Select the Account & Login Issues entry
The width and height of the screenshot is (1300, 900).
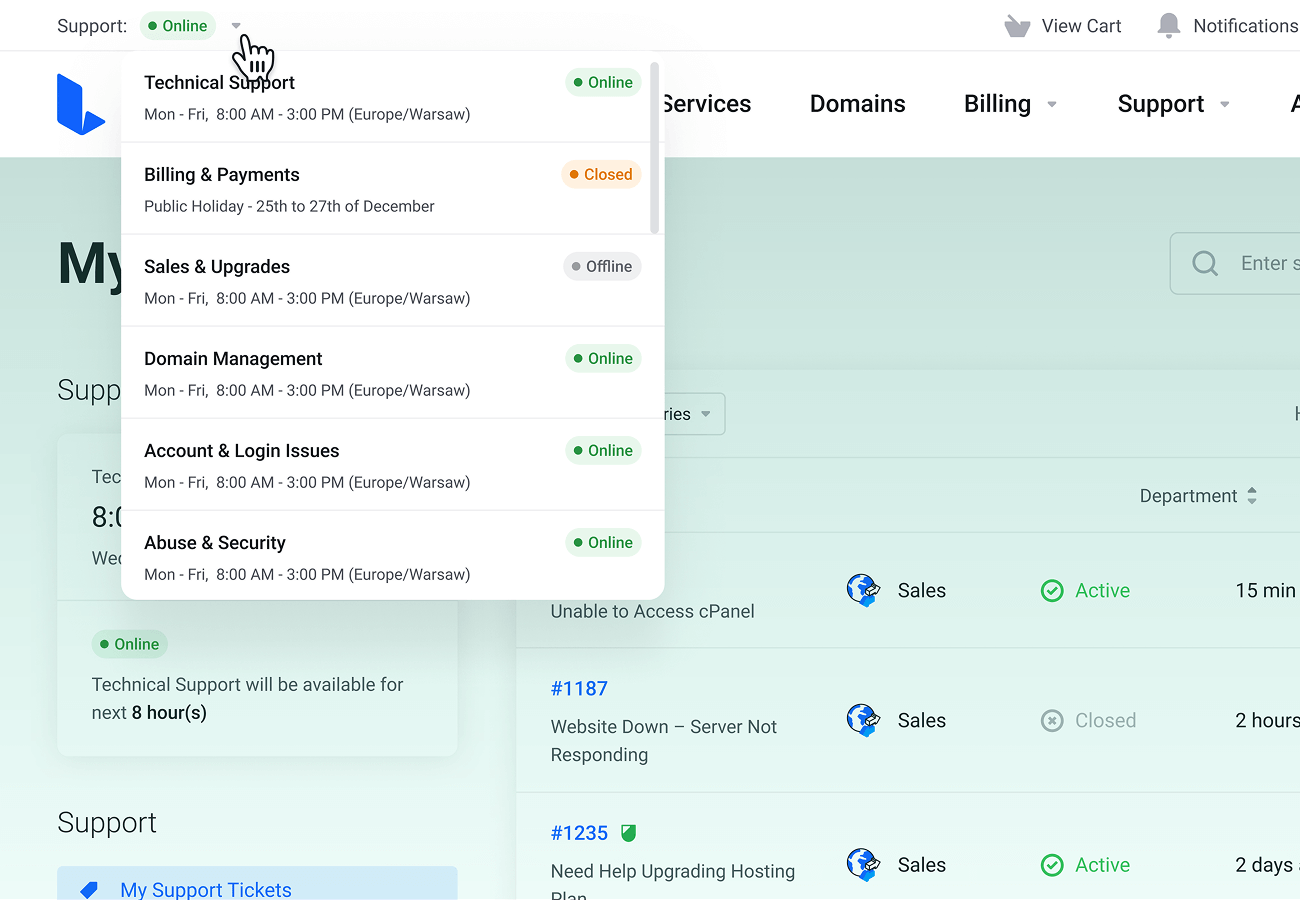click(392, 465)
